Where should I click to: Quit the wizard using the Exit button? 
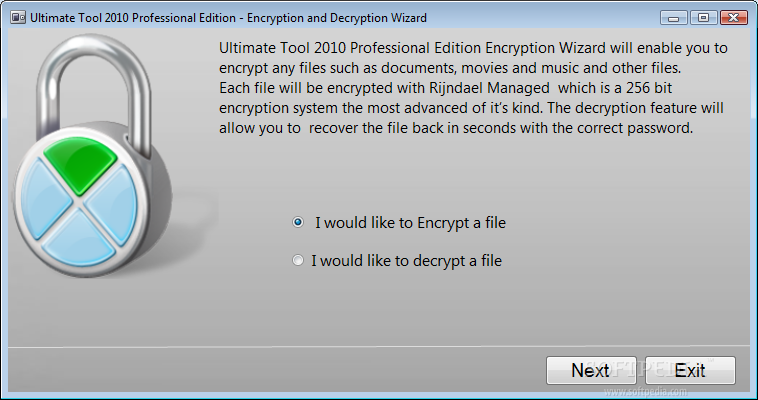coord(690,370)
